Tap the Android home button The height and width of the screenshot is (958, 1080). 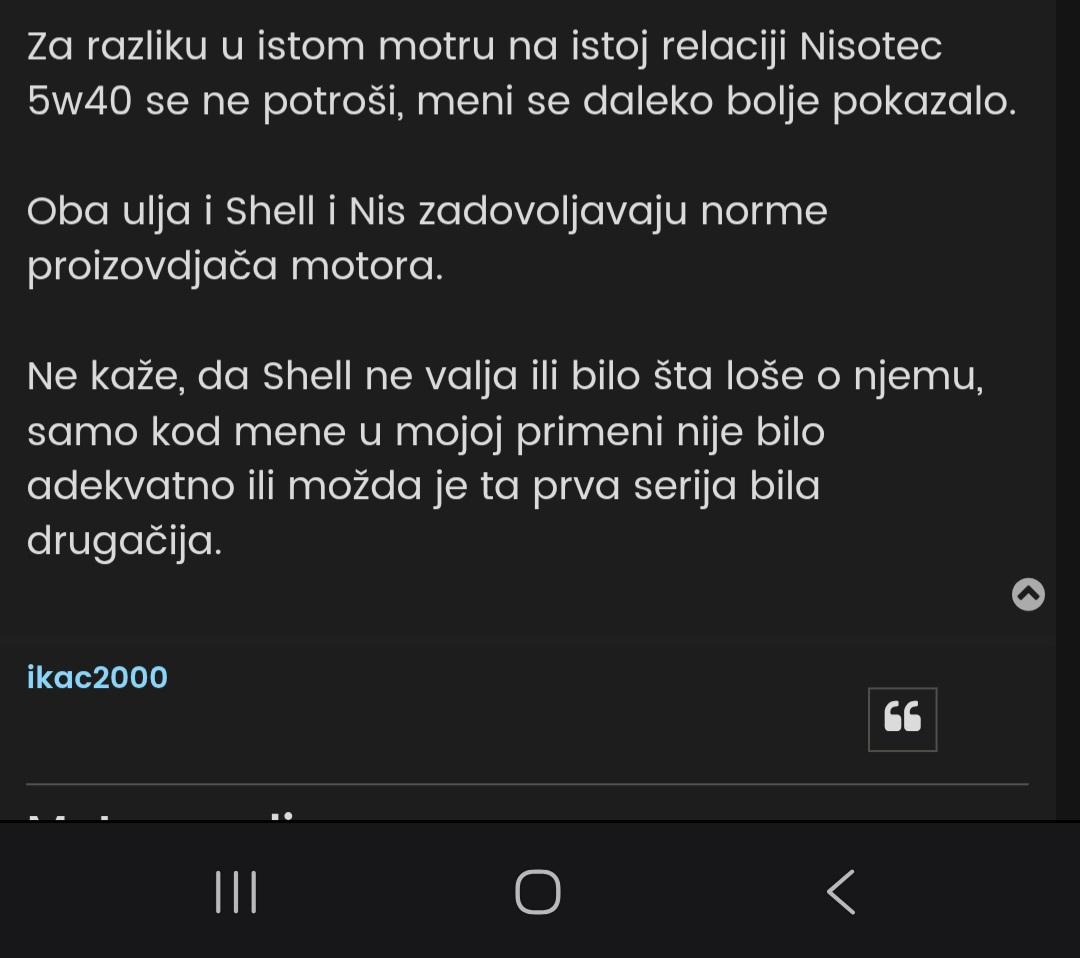point(538,891)
